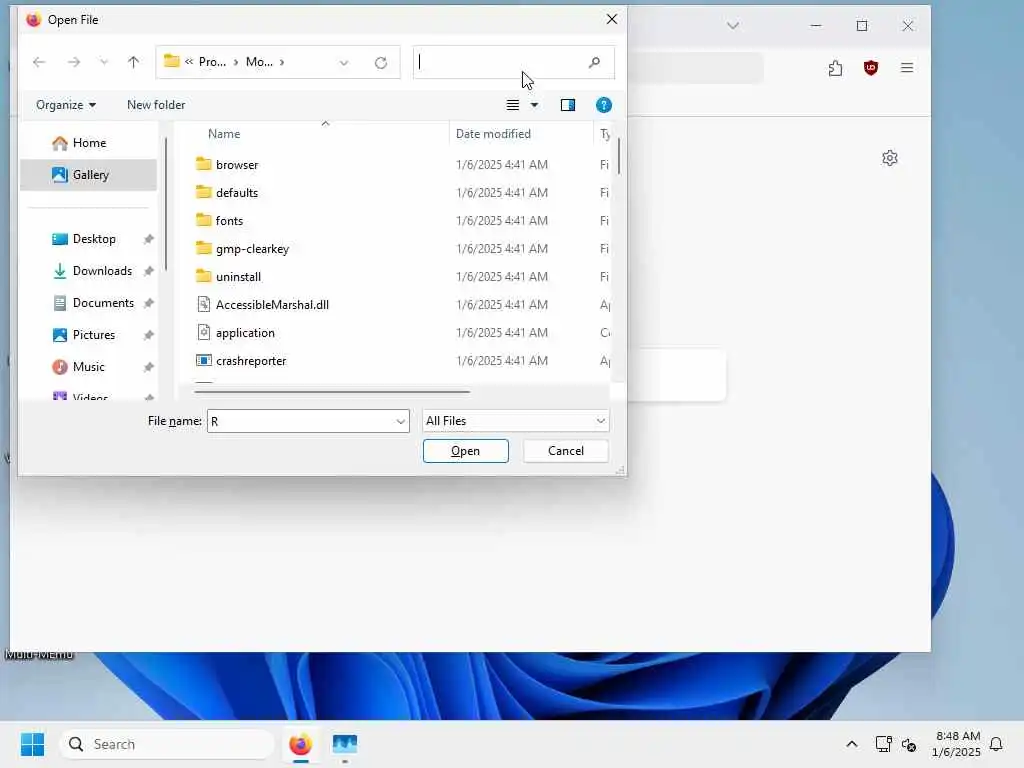1024x768 pixels.
Task: Expand Firefox list all tabs chevron
Action: coord(733,25)
